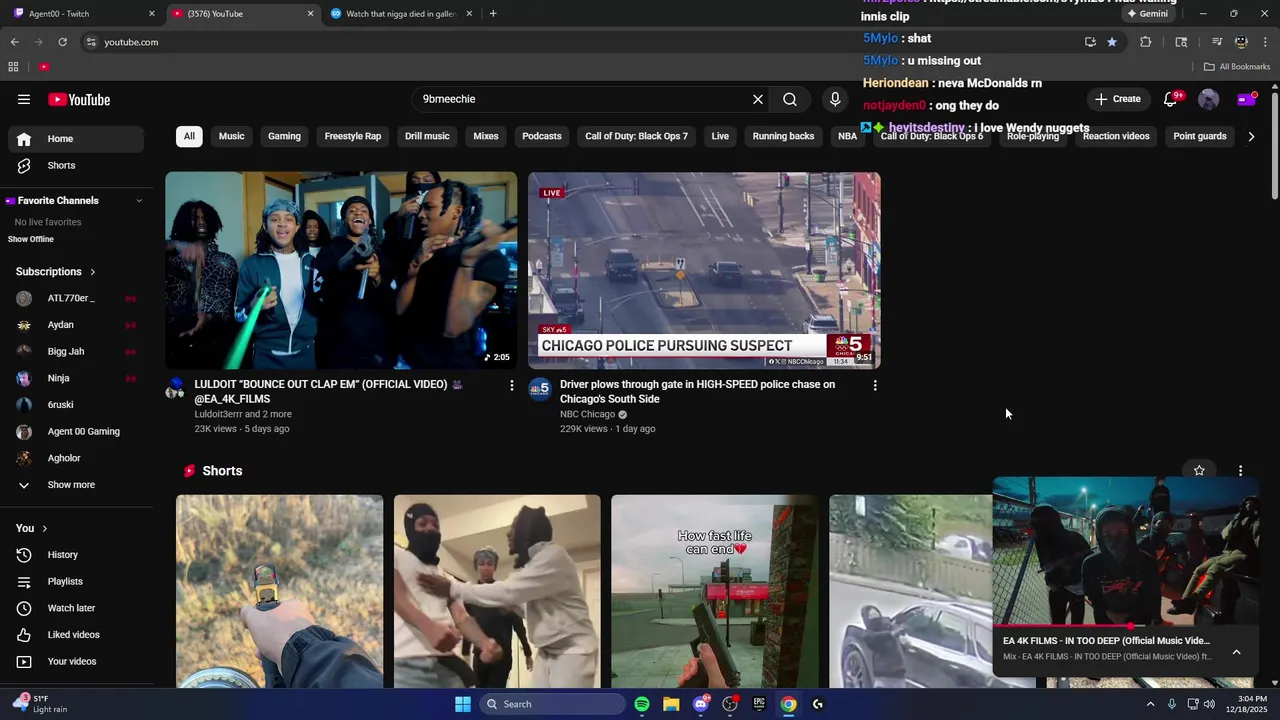
Task: Start voice search with the microphone
Action: 835,99
